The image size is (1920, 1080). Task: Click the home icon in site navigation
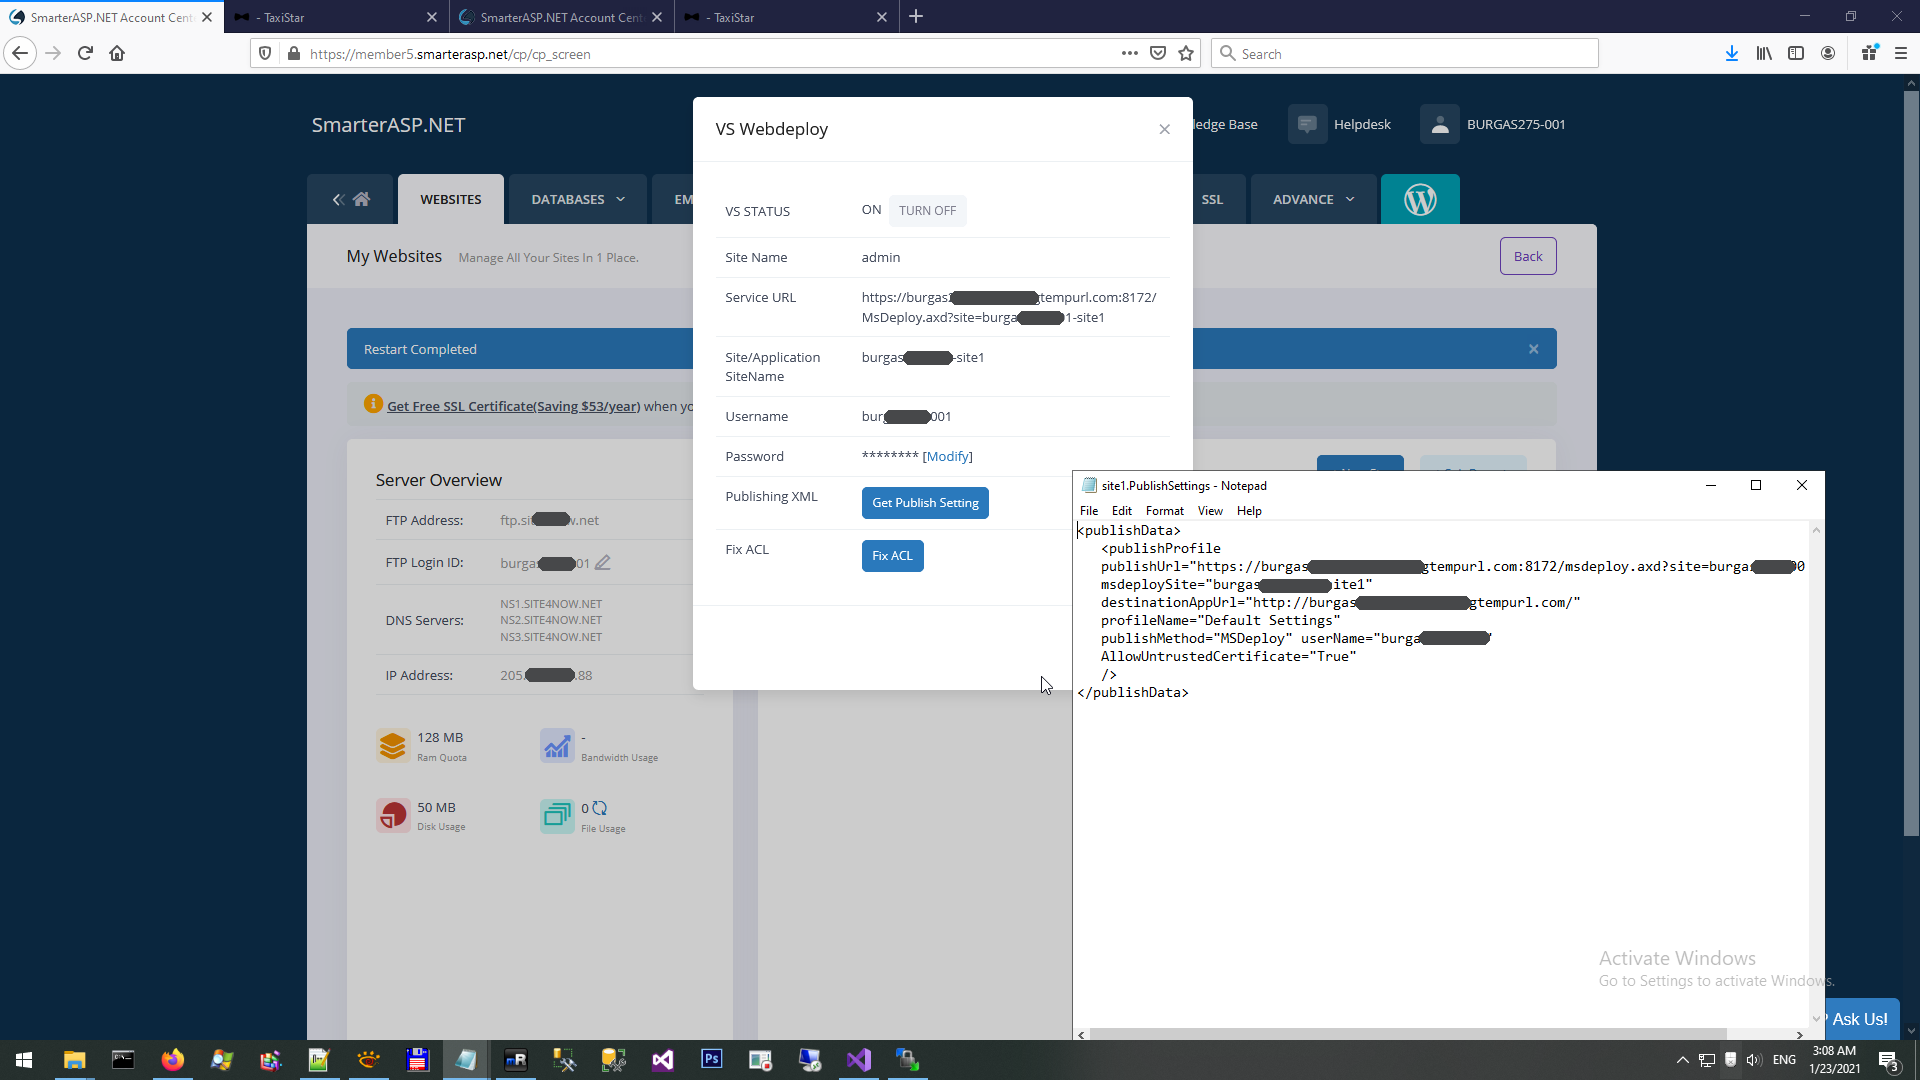tap(361, 200)
